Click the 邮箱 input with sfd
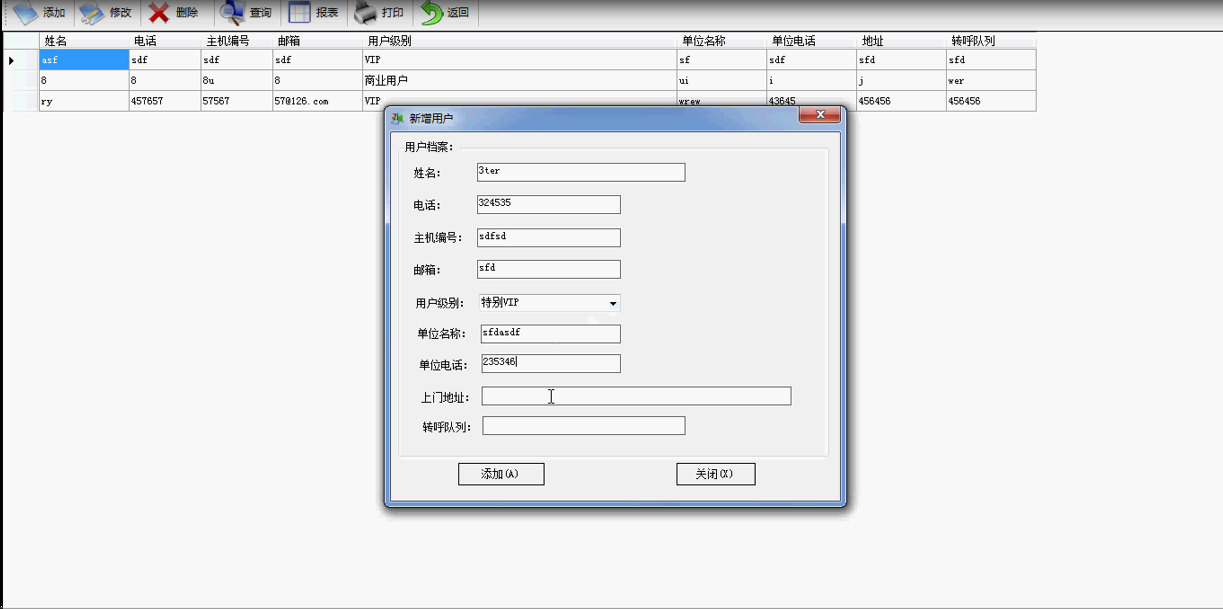The width and height of the screenshot is (1223, 609). pos(549,270)
